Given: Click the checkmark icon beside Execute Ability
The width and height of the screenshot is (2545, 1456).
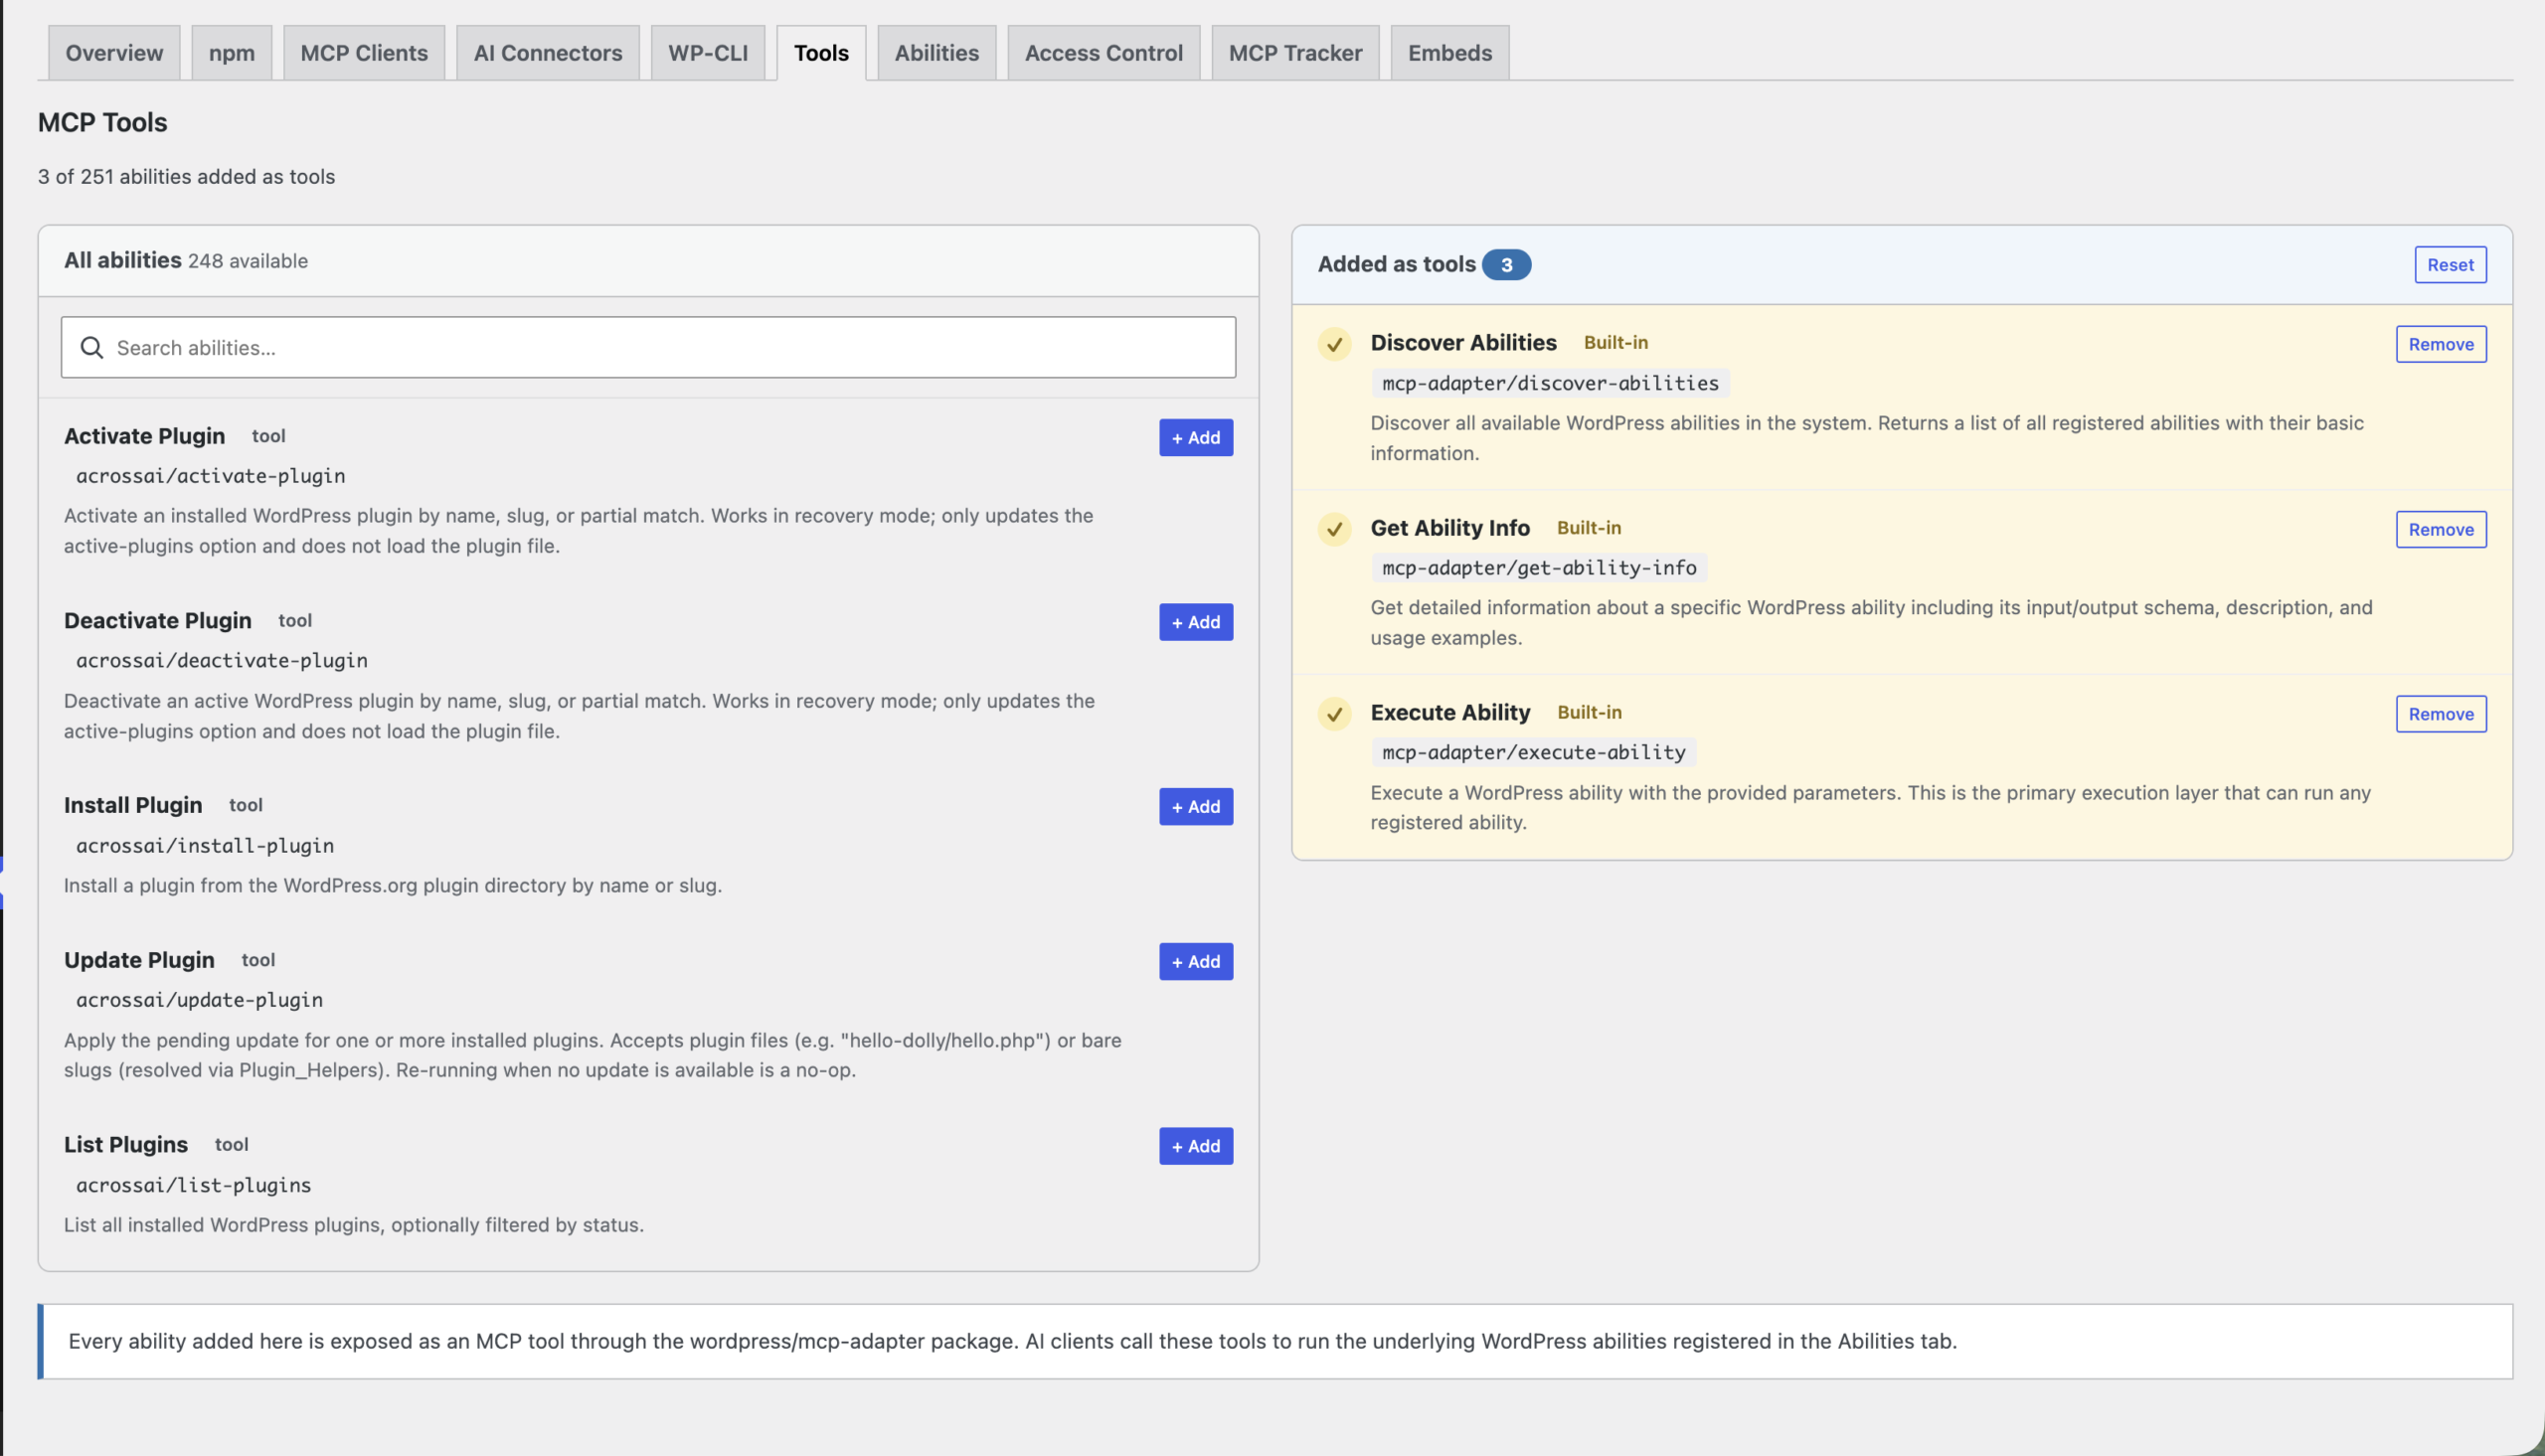Looking at the screenshot, I should click(1334, 714).
